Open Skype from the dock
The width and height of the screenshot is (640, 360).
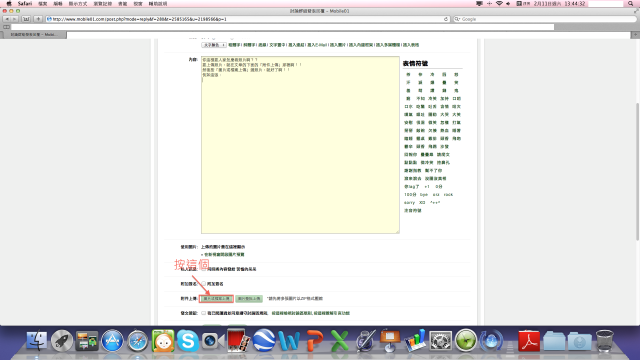pos(188,340)
